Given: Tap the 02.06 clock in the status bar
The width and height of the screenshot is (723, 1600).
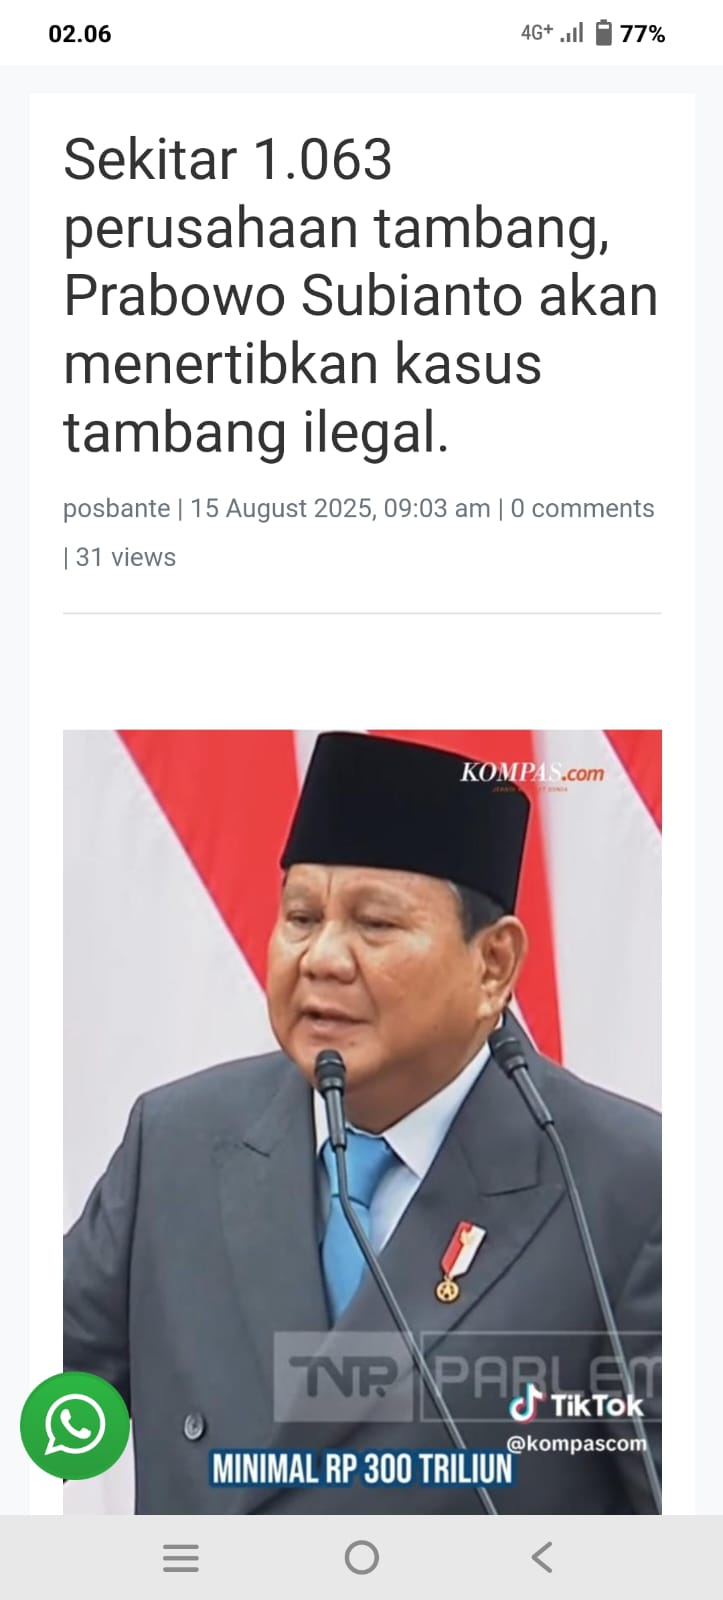Looking at the screenshot, I should tap(80, 33).
